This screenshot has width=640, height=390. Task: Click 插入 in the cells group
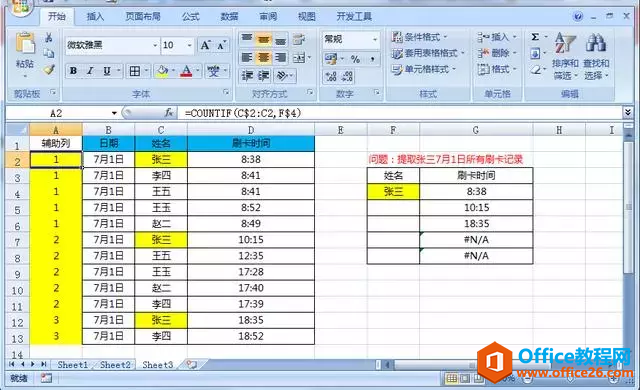pyautogui.click(x=497, y=37)
